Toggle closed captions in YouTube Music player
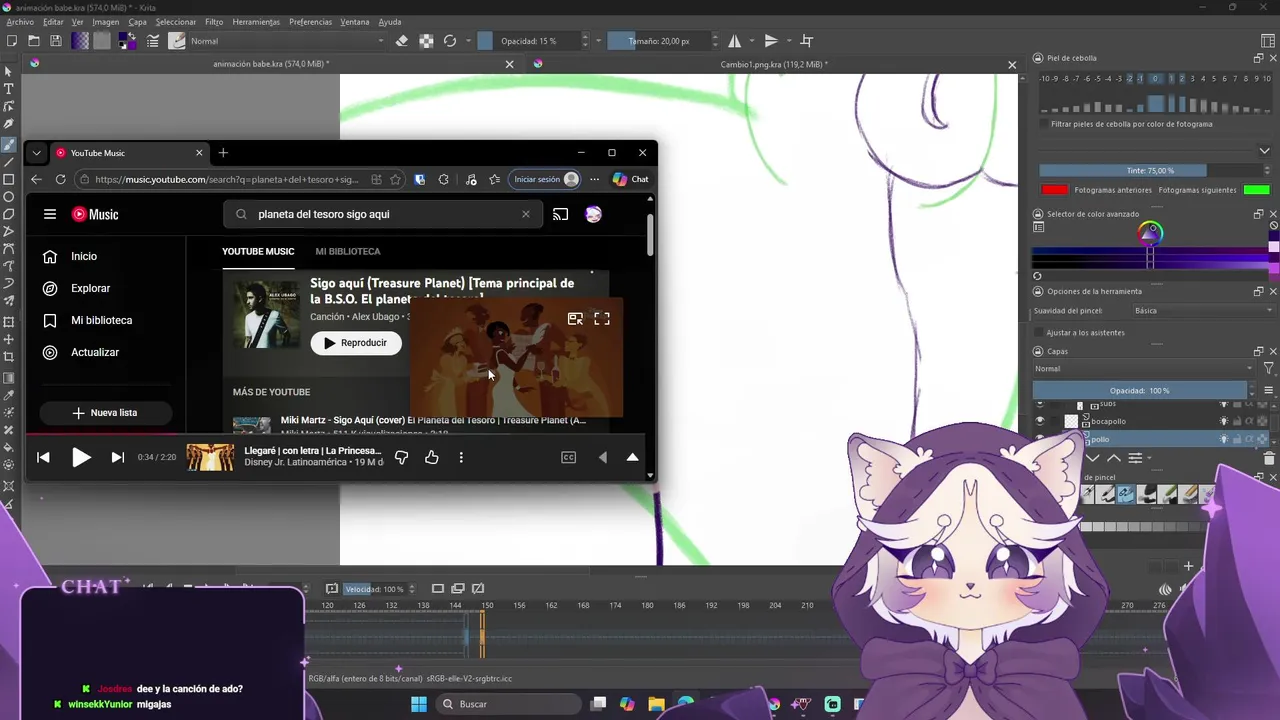Image resolution: width=1280 pixels, height=720 pixels. [568, 457]
